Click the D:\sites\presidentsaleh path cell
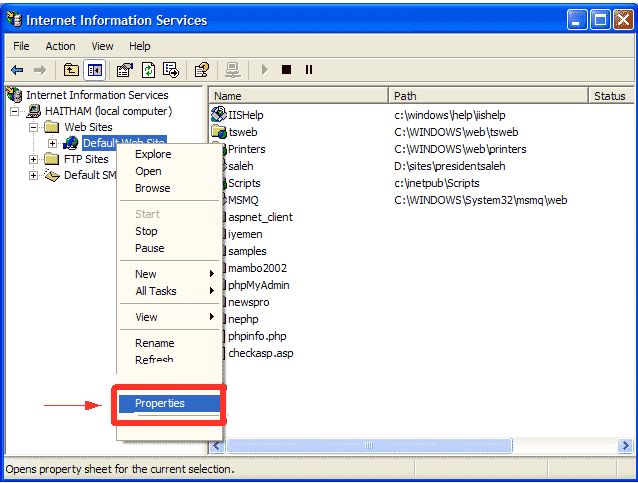Viewport: 638px width, 483px height. pos(450,166)
